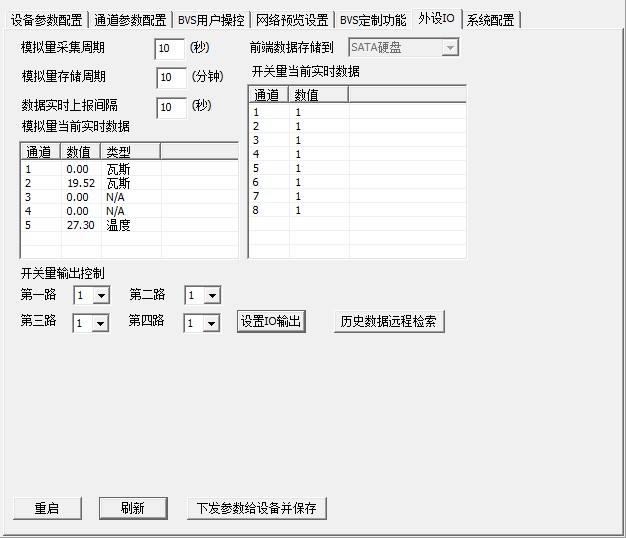The width and height of the screenshot is (626, 538).
Task: Click 下发参数给设备并保存 button
Action: (257, 508)
